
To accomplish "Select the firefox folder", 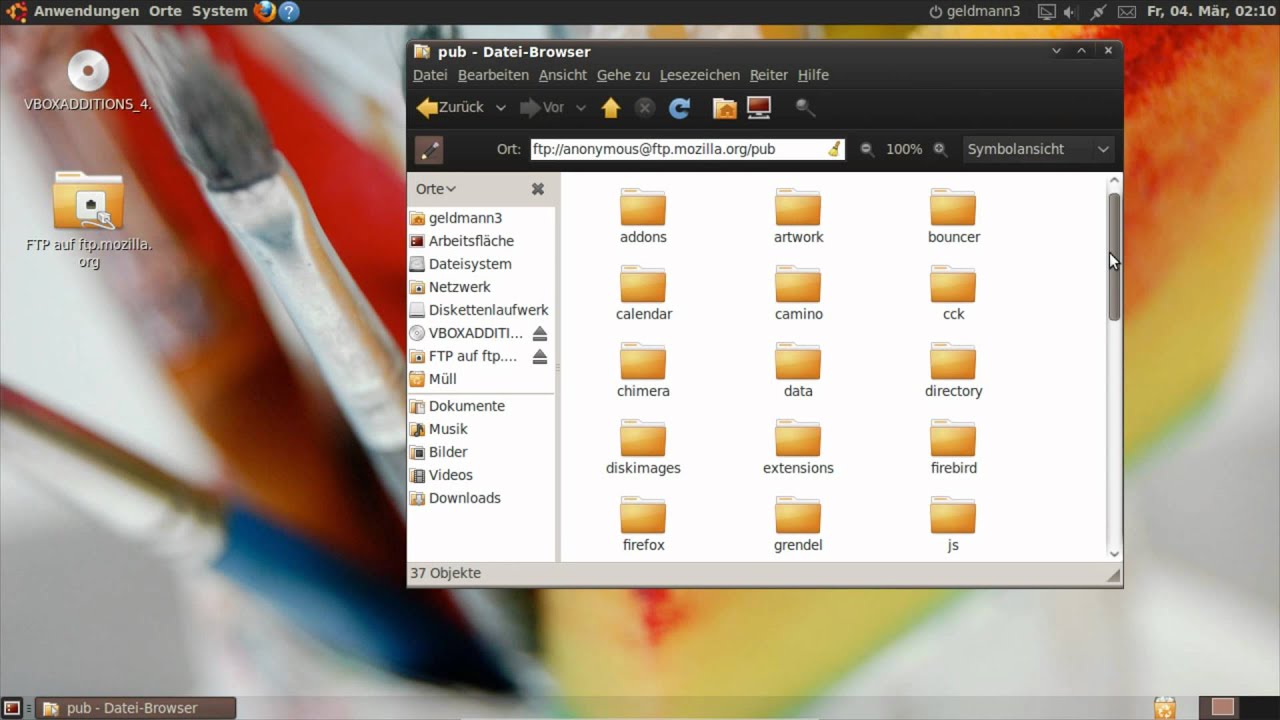I will point(643,524).
